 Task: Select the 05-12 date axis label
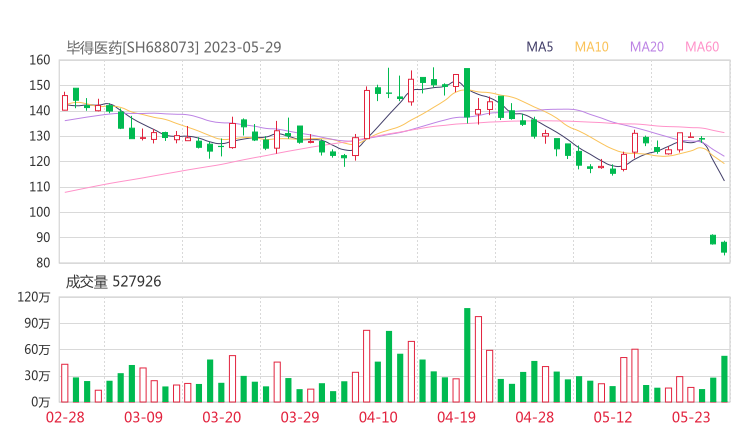pyautogui.click(x=613, y=417)
